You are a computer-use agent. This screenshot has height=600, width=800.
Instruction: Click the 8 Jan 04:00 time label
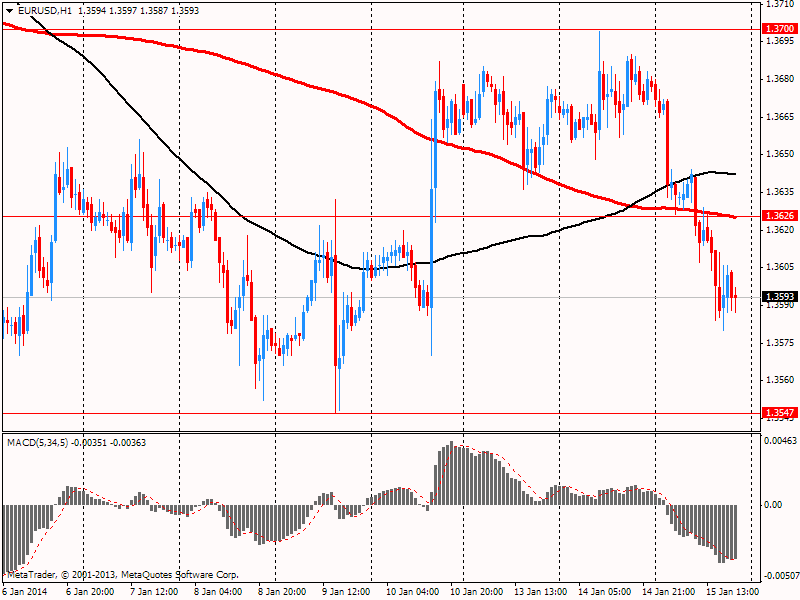(x=218, y=591)
